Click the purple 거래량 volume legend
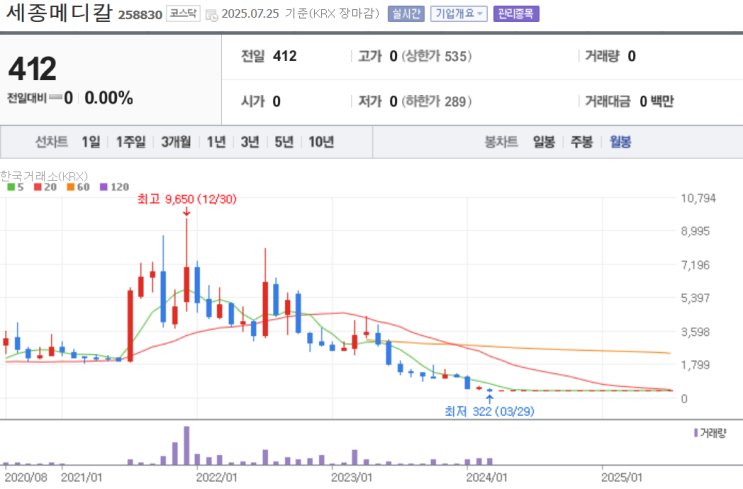Screen dimensions: 743x489 [710, 433]
